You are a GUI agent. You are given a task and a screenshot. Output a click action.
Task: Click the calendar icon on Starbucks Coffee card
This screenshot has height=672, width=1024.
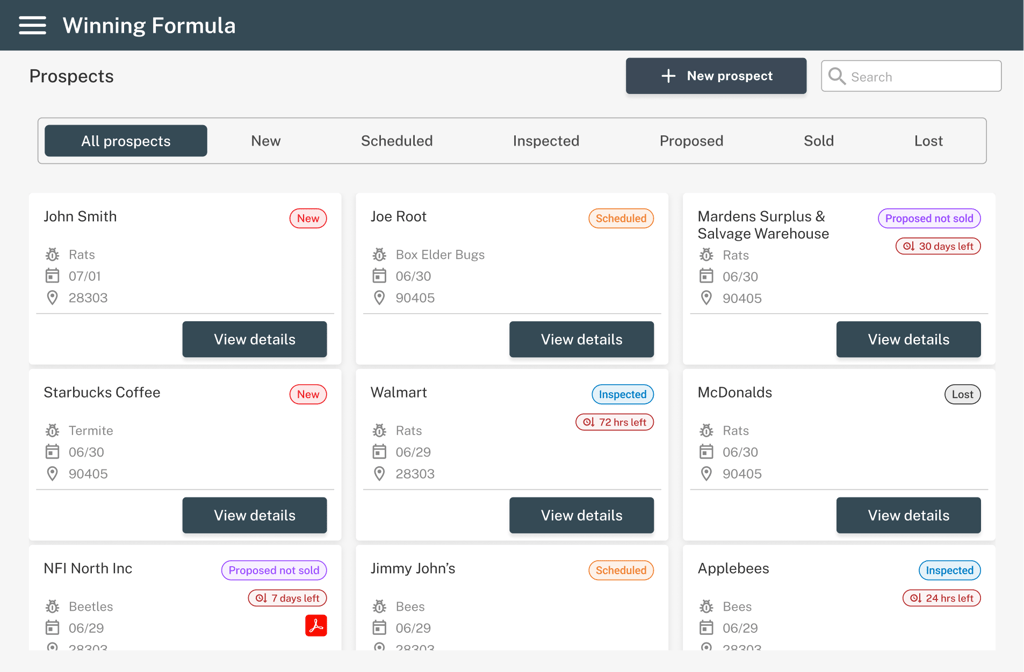pyautogui.click(x=52, y=452)
